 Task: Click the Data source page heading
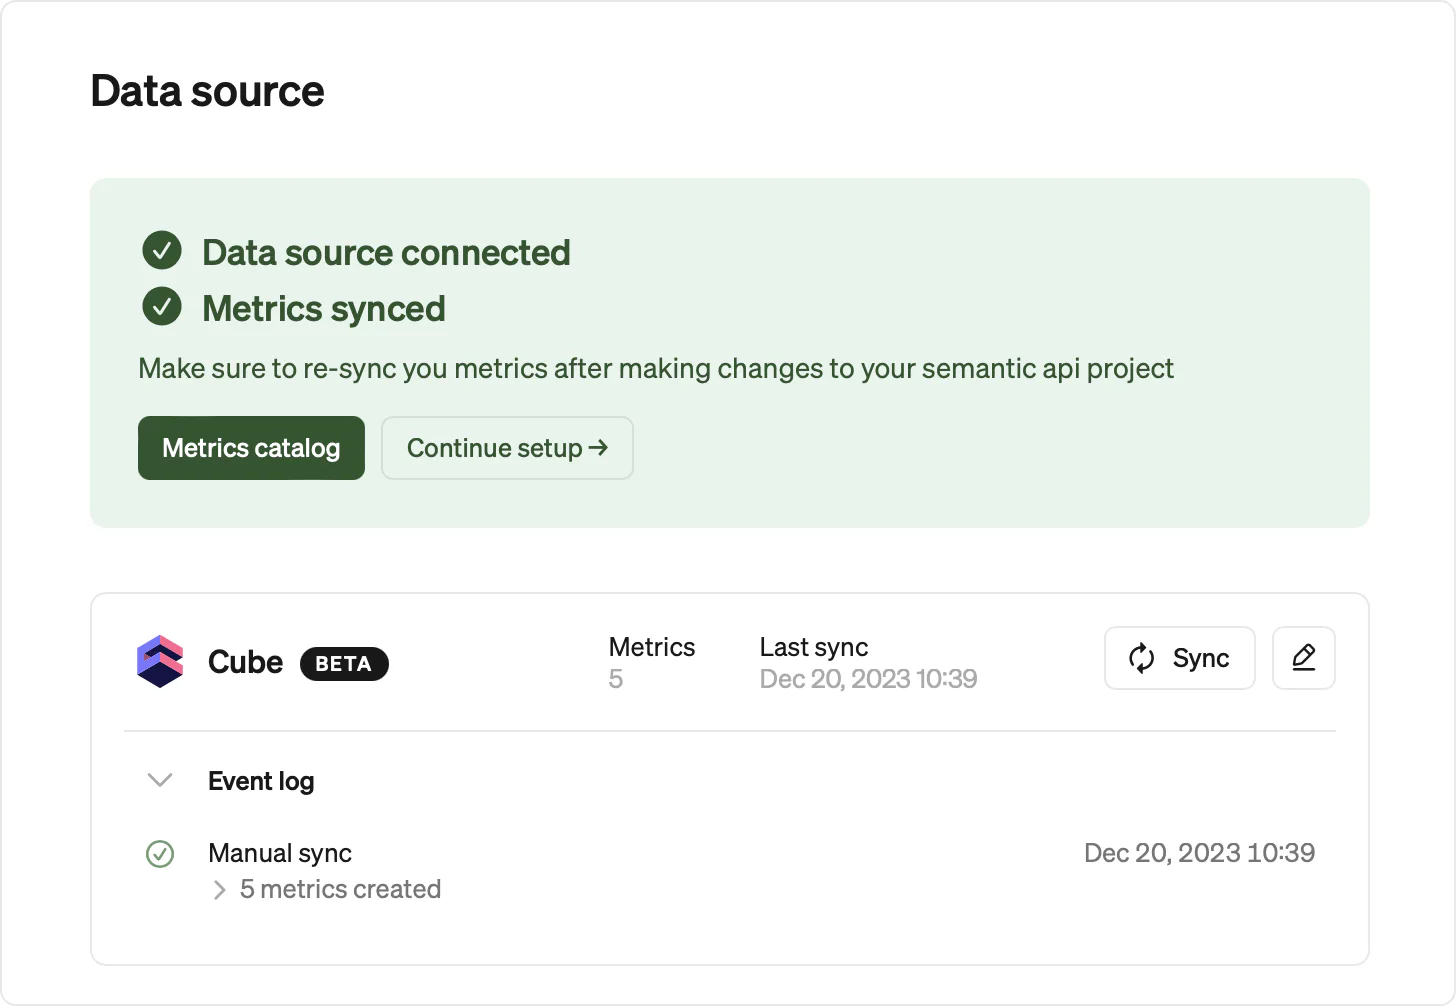pyautogui.click(x=208, y=91)
